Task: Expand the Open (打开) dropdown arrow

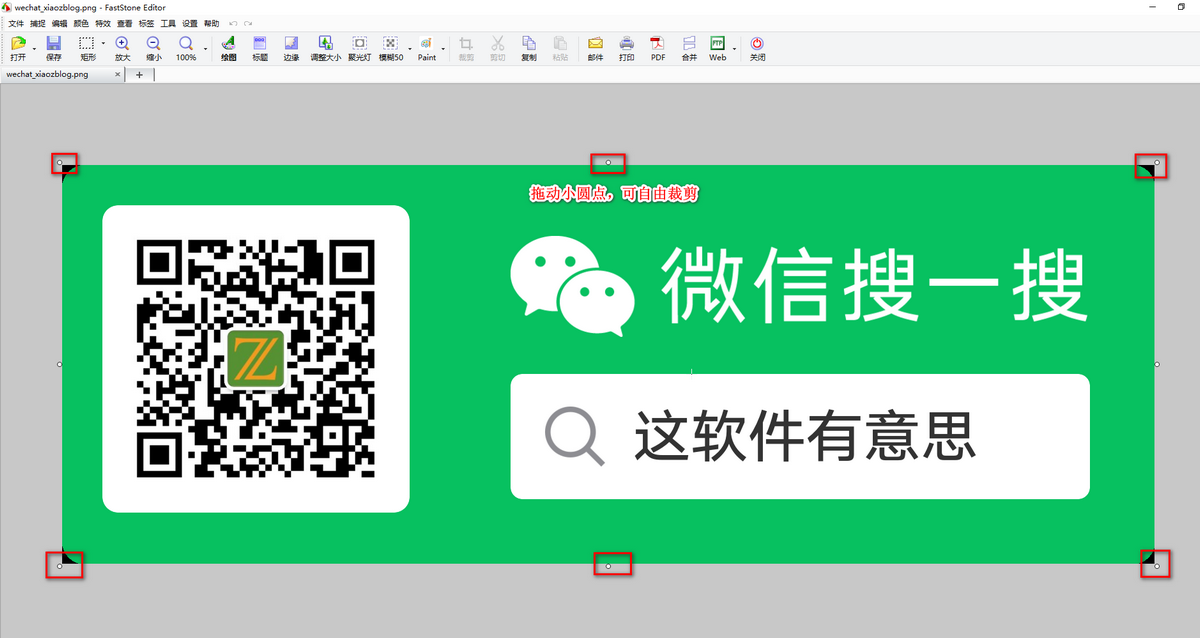Action: click(x=34, y=48)
